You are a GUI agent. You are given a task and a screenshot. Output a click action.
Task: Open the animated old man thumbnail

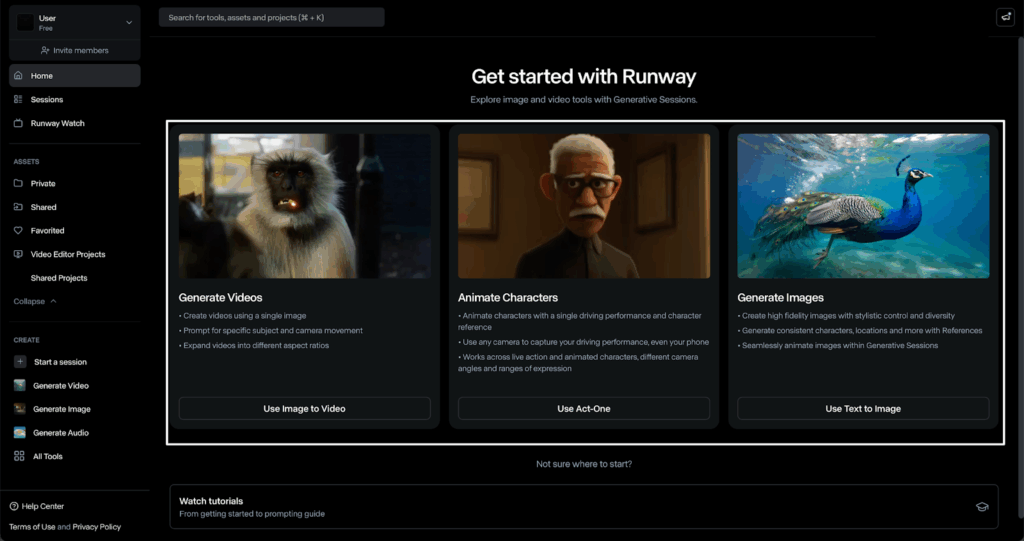(x=584, y=206)
